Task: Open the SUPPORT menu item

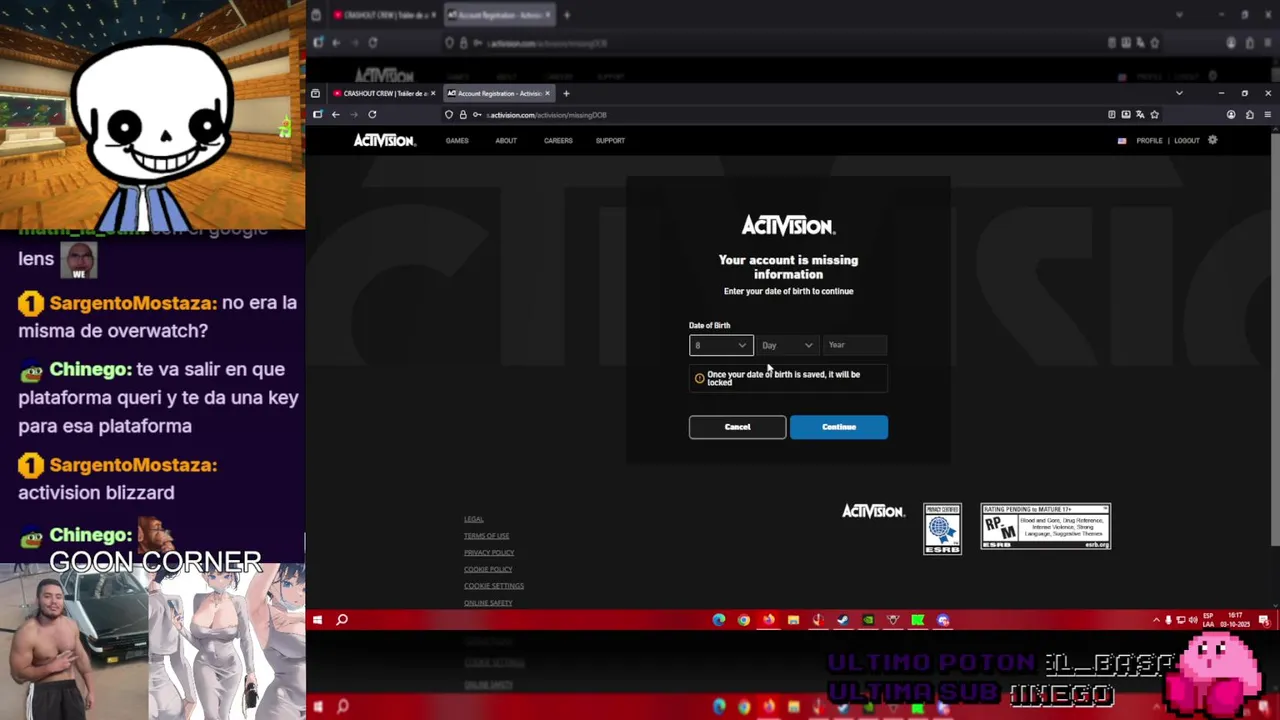Action: (x=610, y=141)
